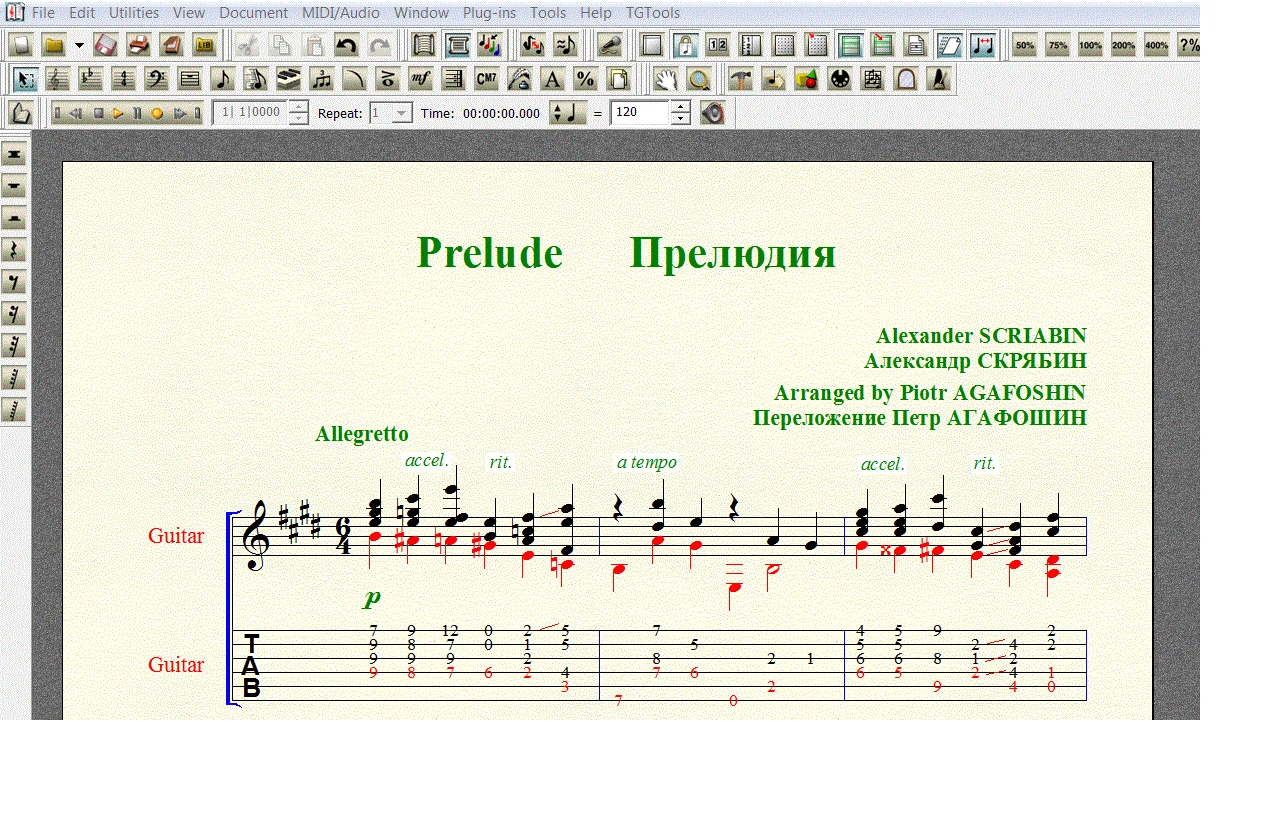Image resolution: width=1274 pixels, height=817 pixels.
Task: Activate the HyperScribe keyboard tool
Action: tap(289, 79)
